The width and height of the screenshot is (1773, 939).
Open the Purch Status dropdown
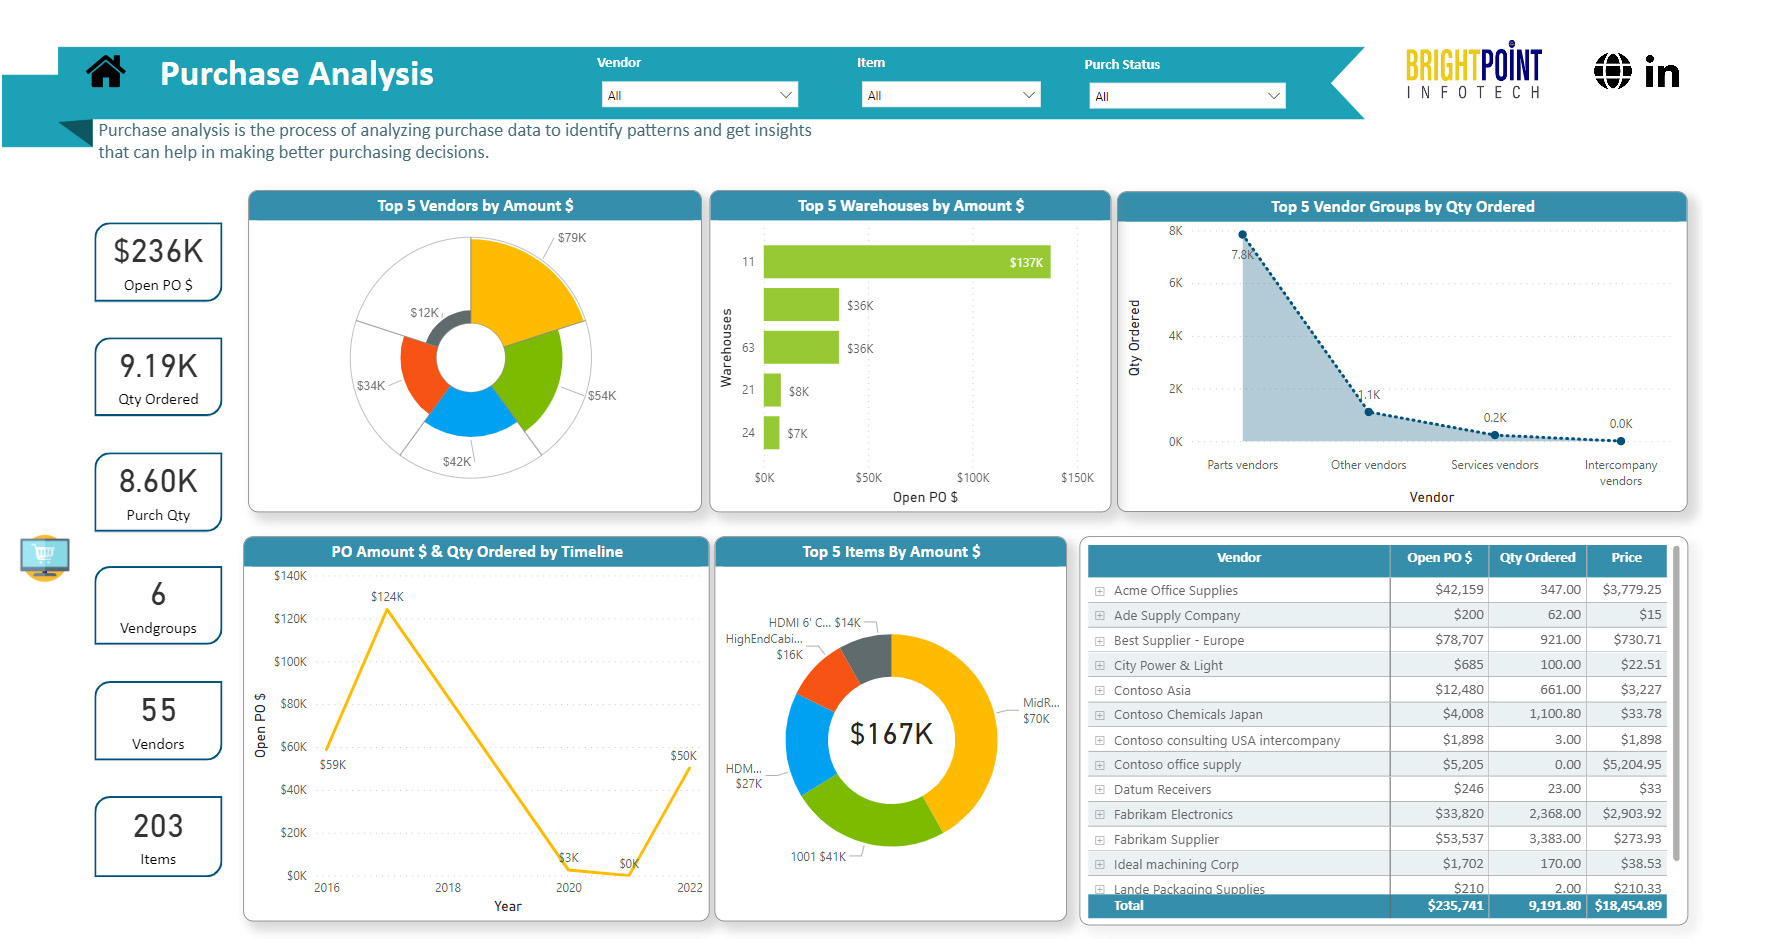tap(1186, 96)
